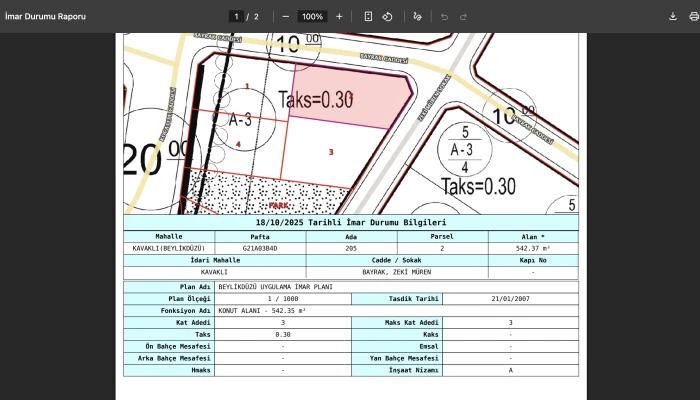This screenshot has height=400, width=700.
Task: Click the zoom in plus button
Action: pyautogui.click(x=339, y=17)
